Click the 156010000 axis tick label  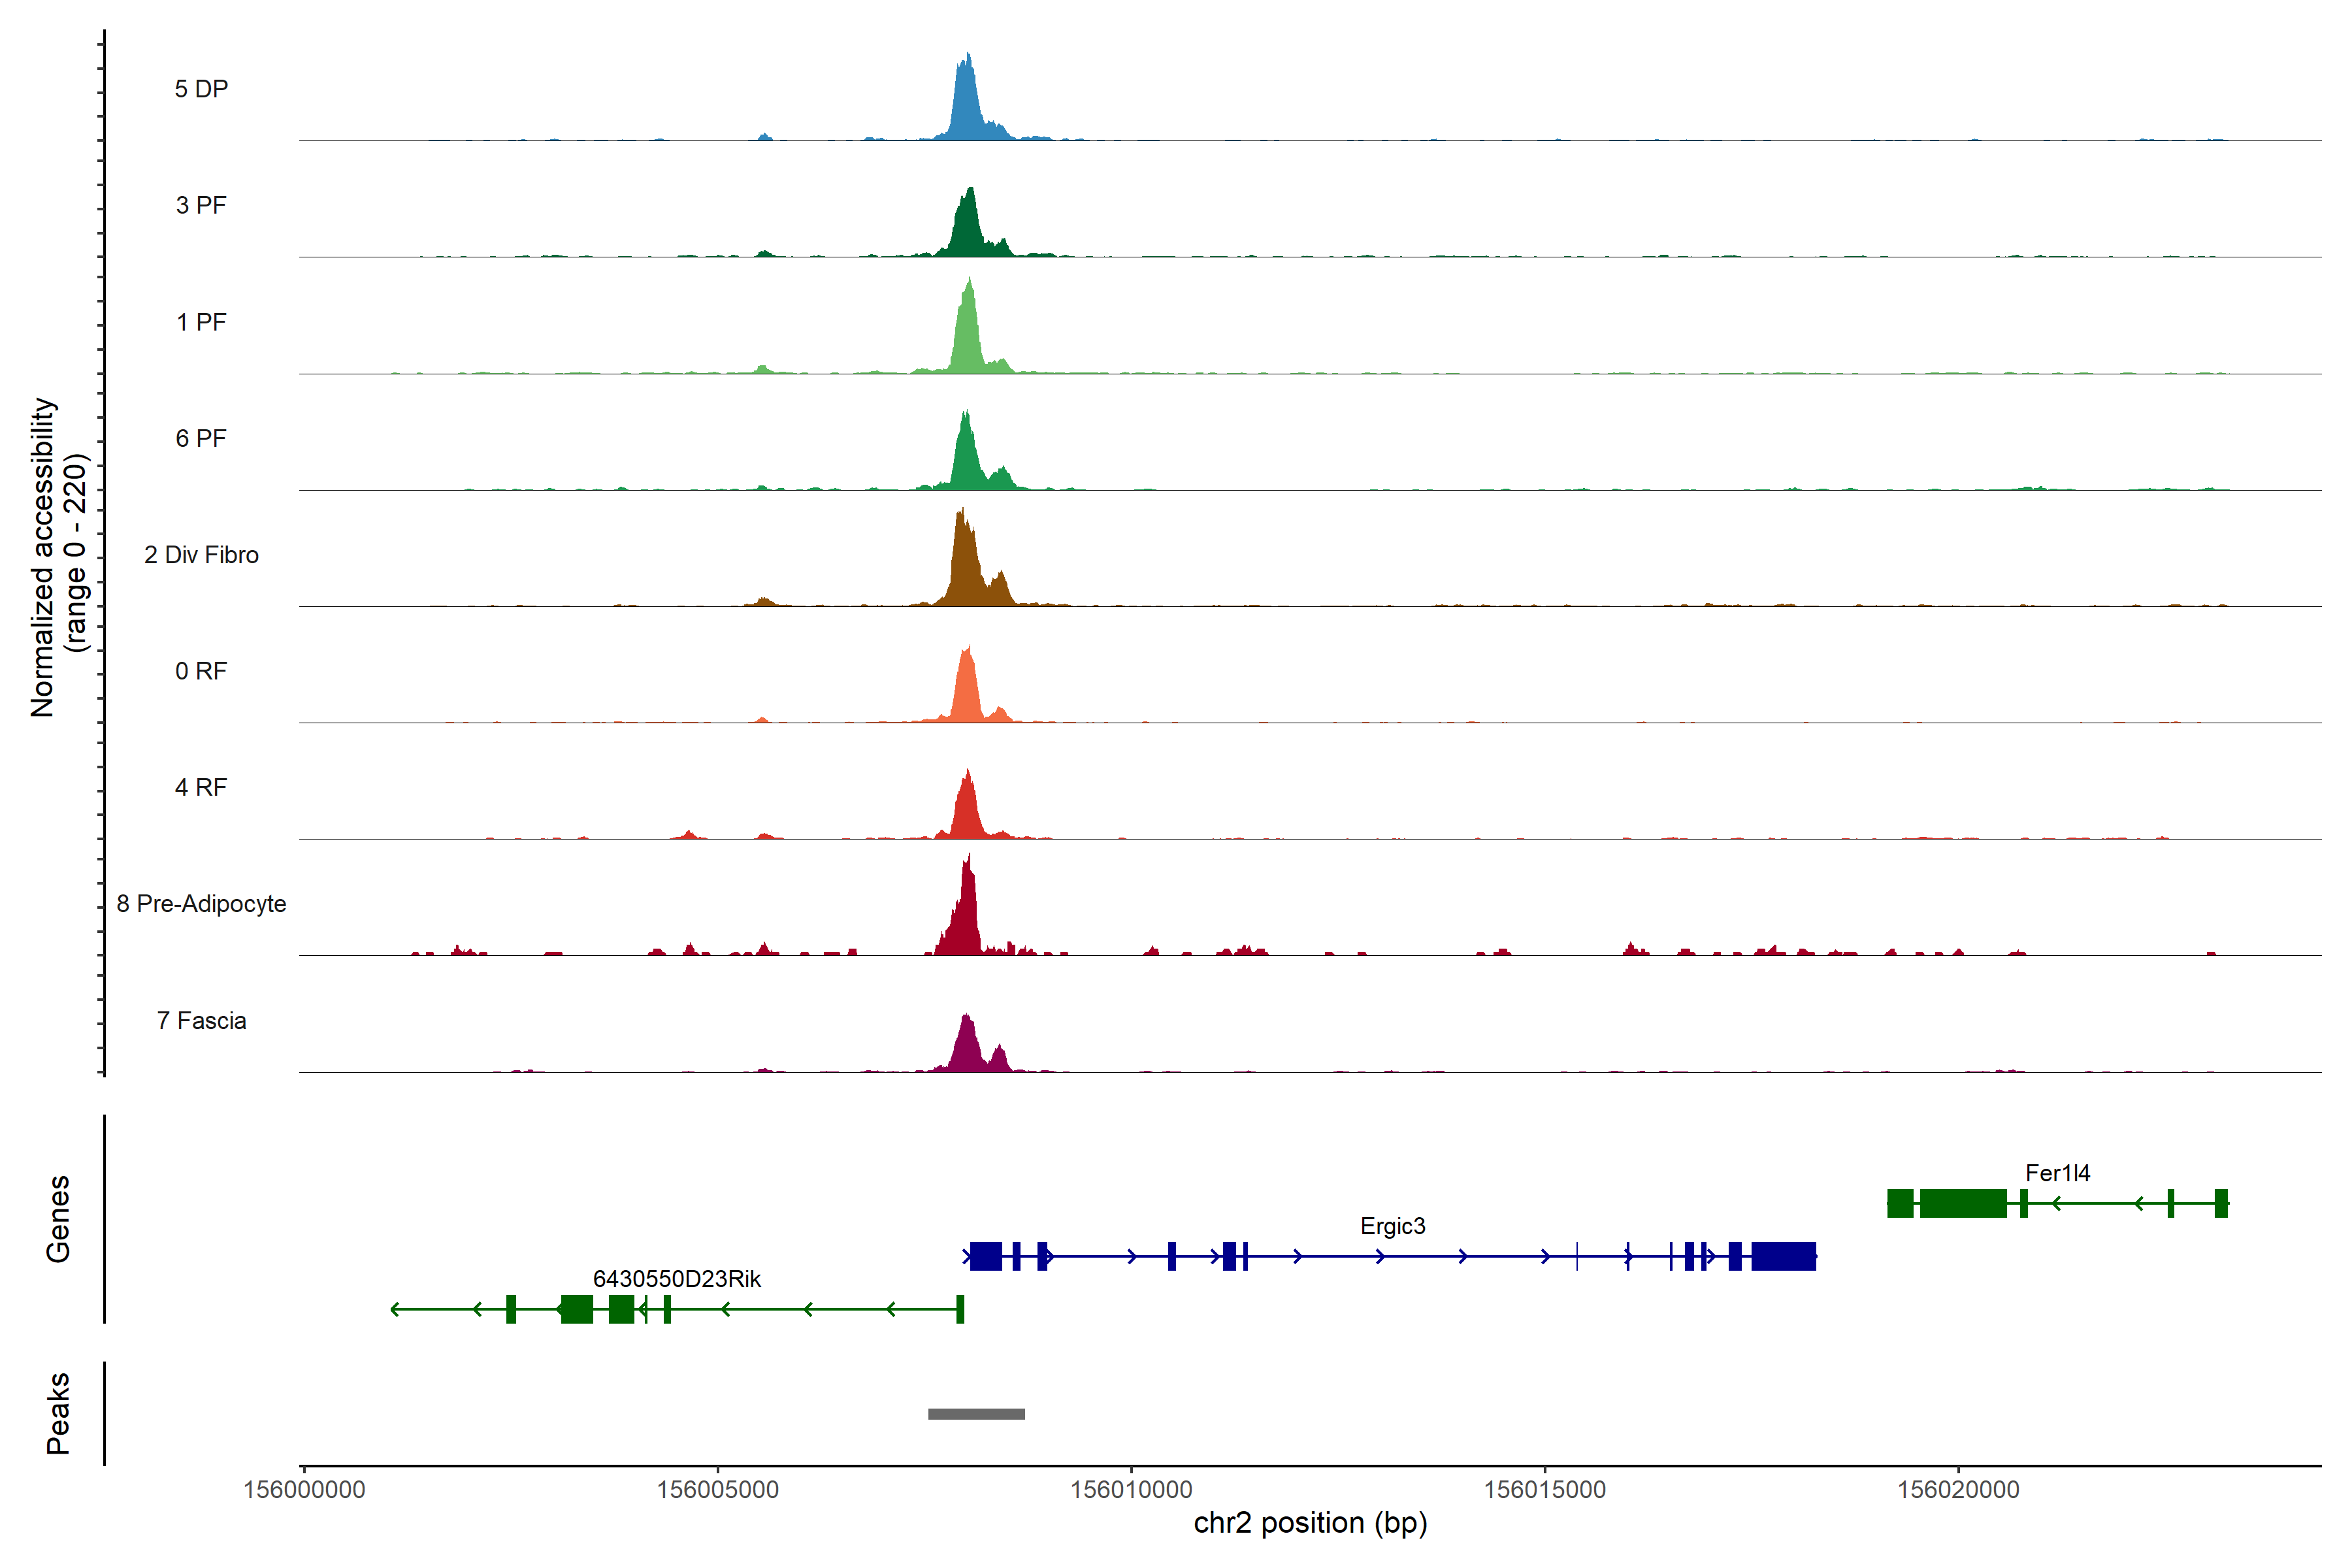1131,1490
